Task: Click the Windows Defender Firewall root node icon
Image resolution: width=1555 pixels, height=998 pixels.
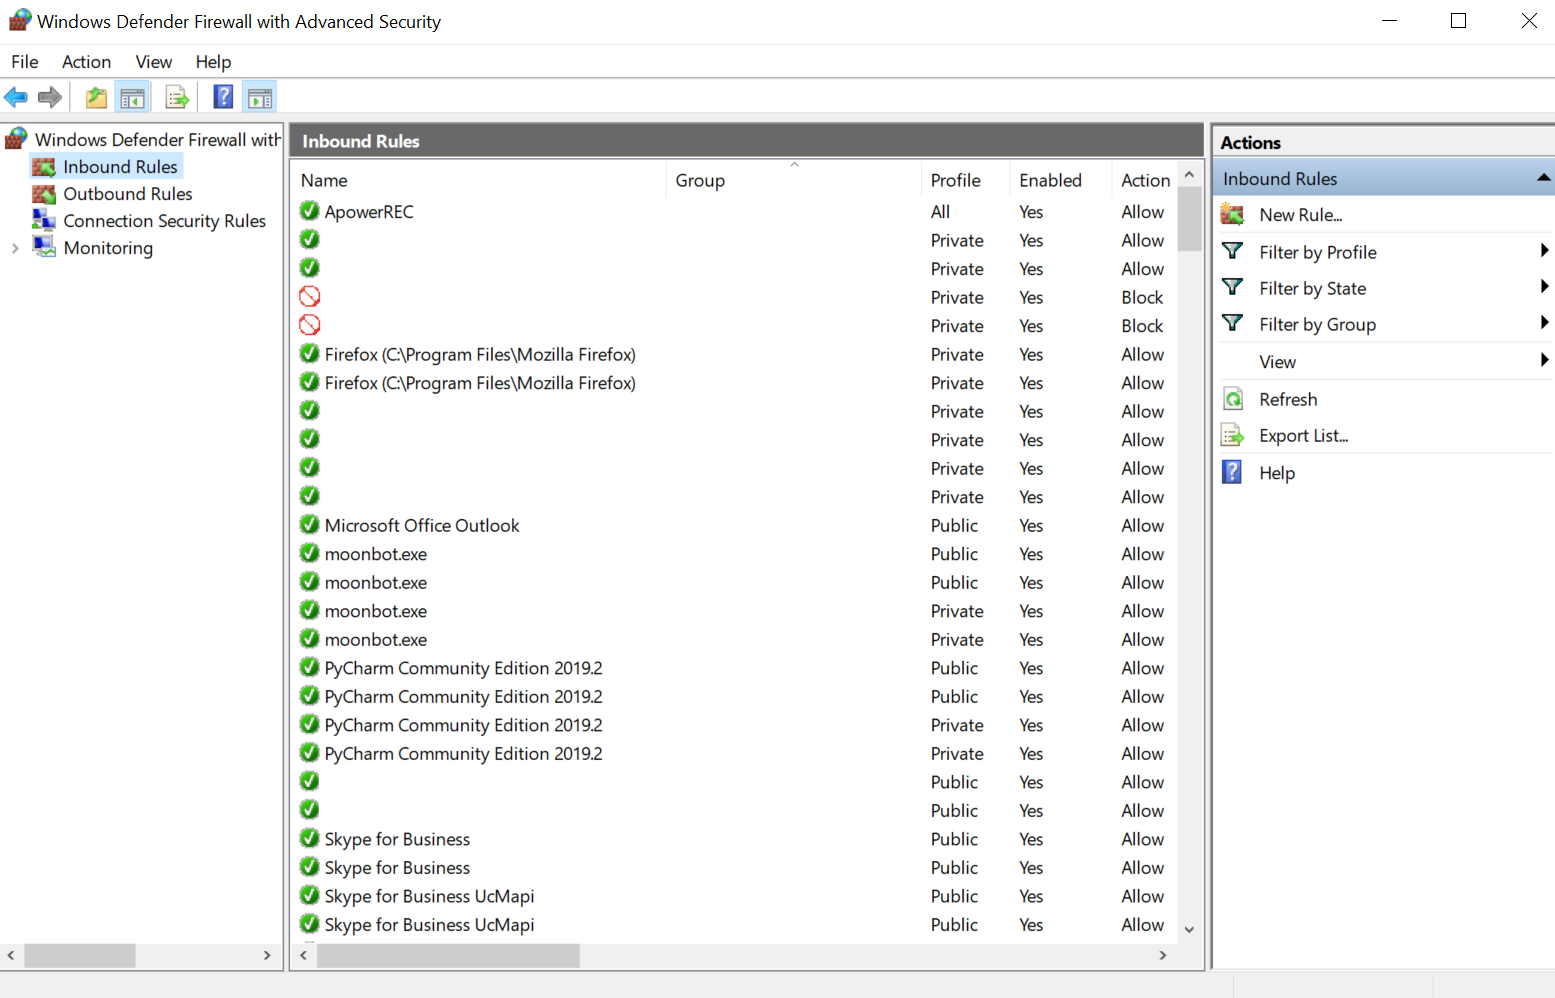Action: 17,138
